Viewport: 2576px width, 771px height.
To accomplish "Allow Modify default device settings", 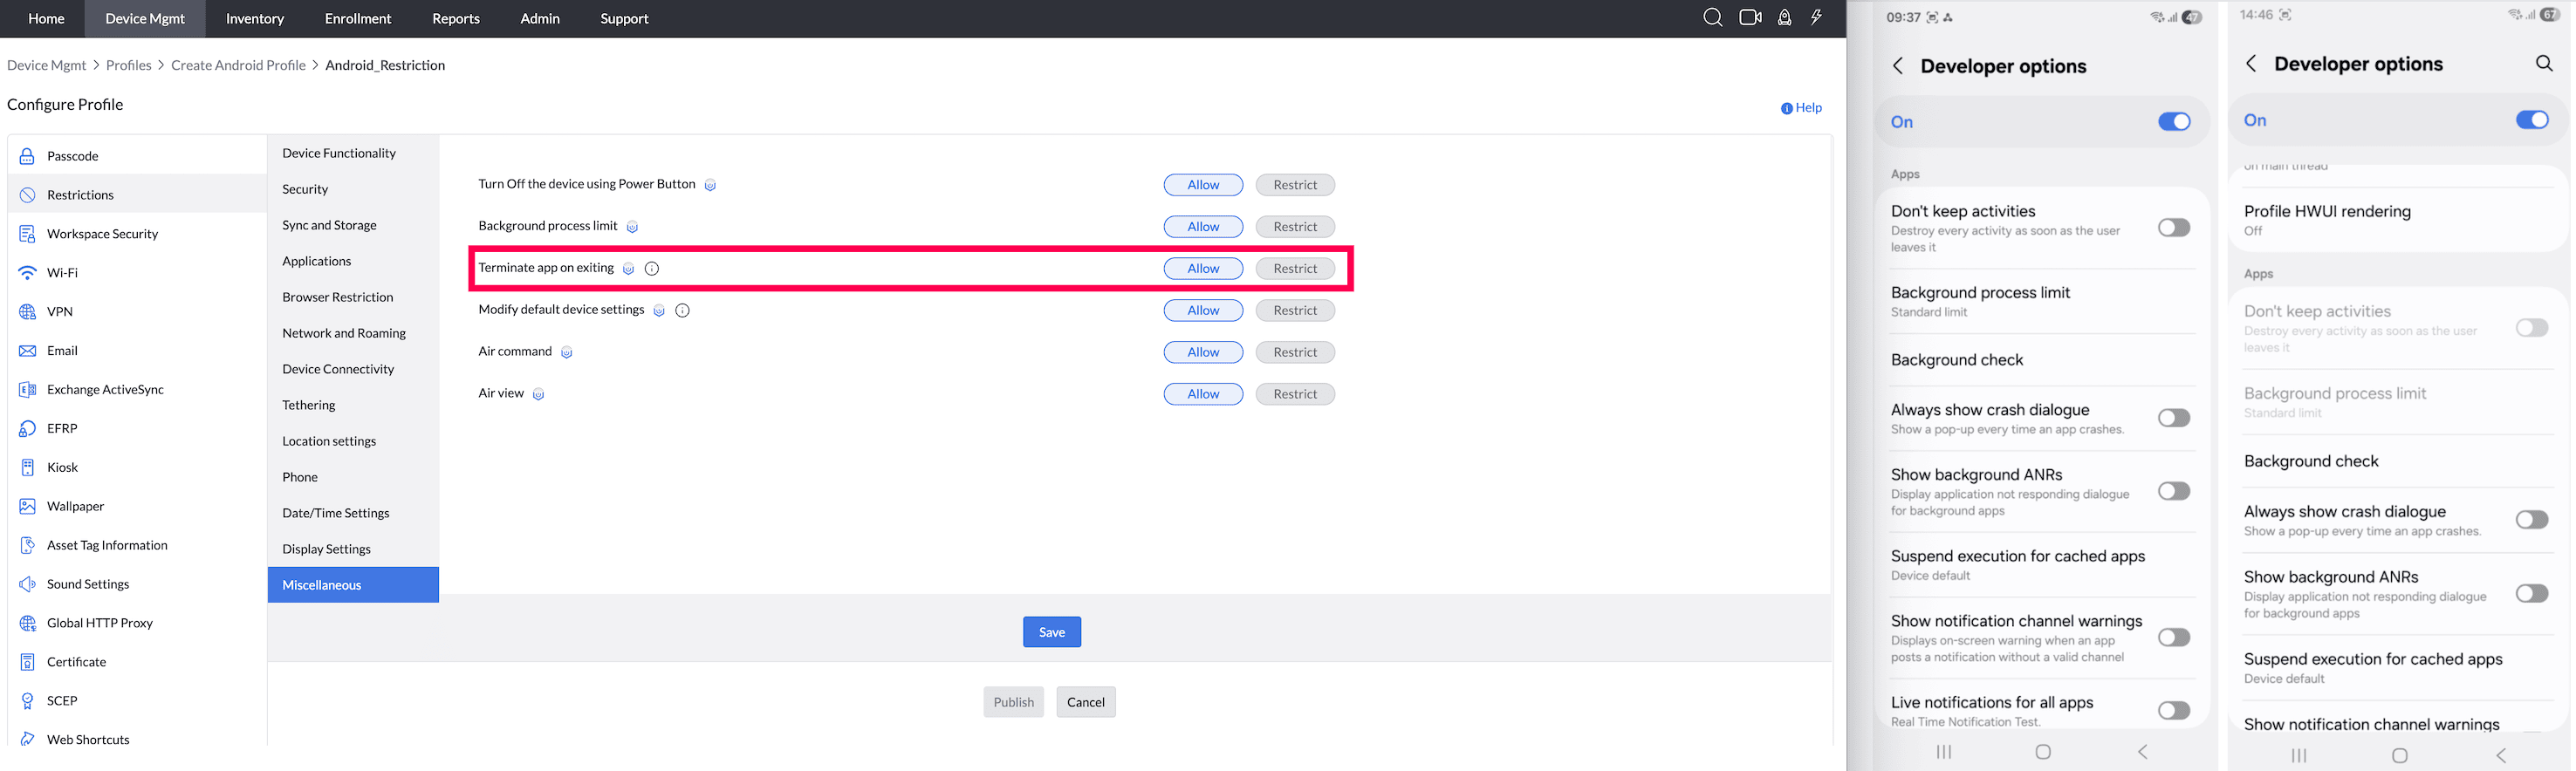I will 1203,310.
